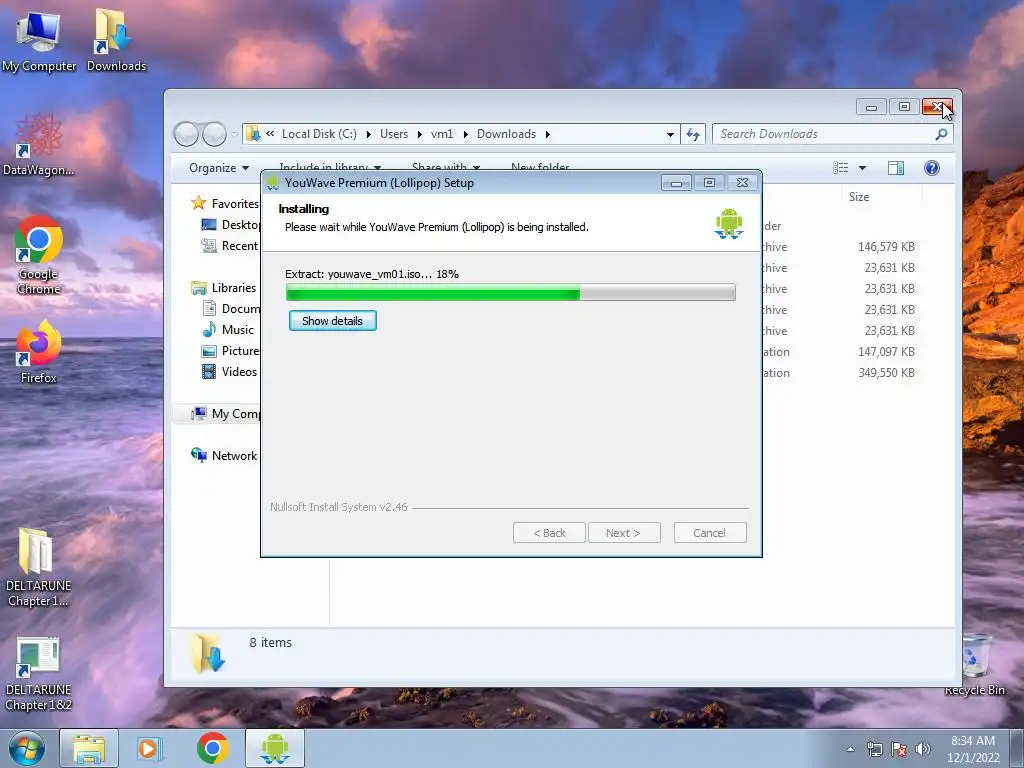
Task: Select Desktop under Favorites
Action: point(231,225)
